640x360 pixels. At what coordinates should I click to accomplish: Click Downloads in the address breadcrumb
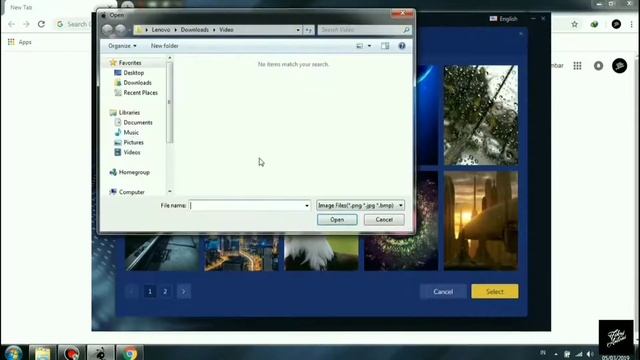(x=195, y=30)
